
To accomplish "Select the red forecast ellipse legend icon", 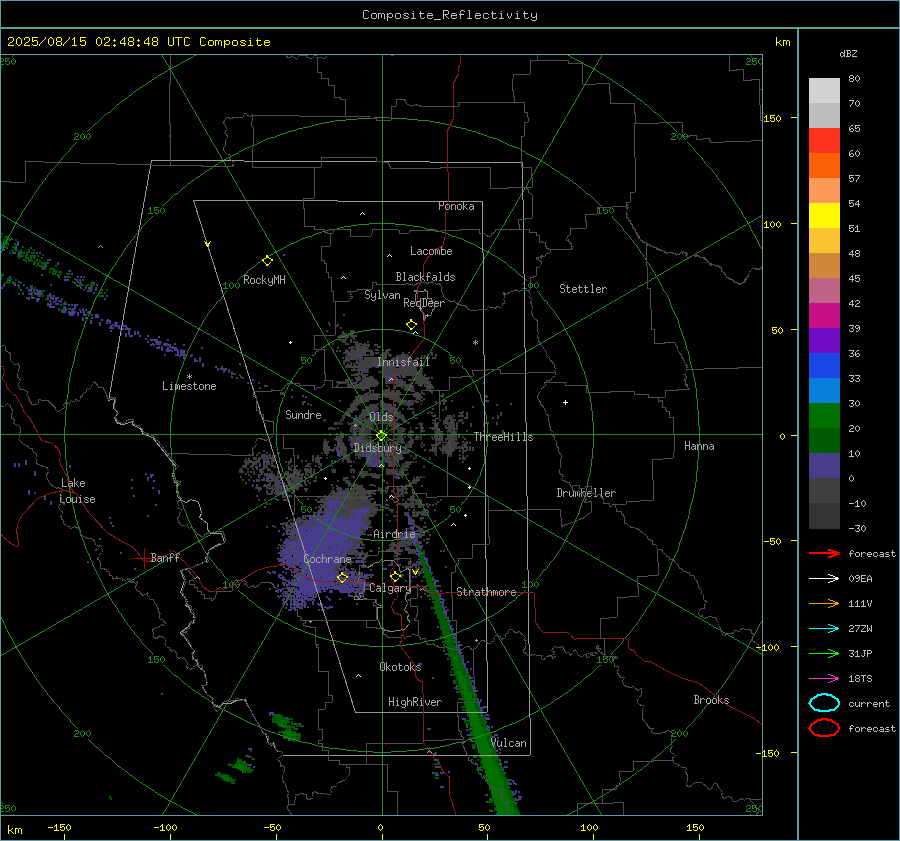I will tap(824, 728).
